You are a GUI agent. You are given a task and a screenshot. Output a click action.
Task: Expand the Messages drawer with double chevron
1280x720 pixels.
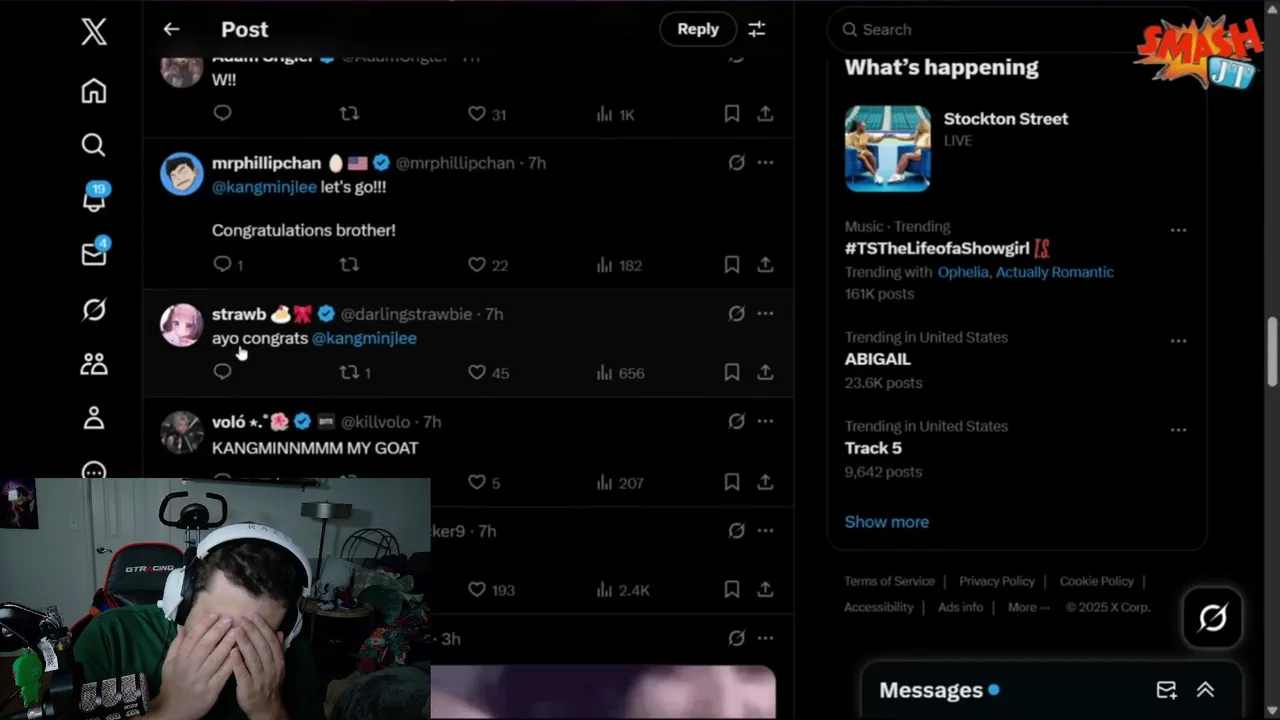coord(1205,690)
